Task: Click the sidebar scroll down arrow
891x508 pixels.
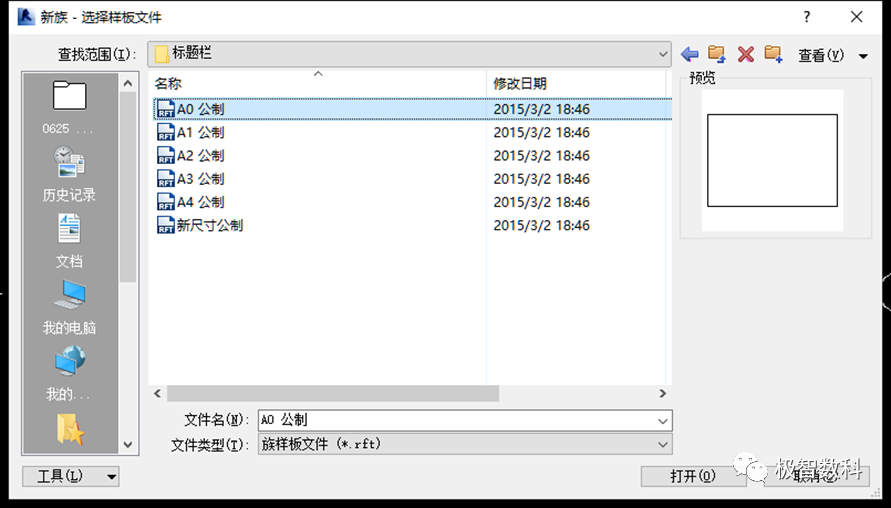Action: click(x=128, y=445)
